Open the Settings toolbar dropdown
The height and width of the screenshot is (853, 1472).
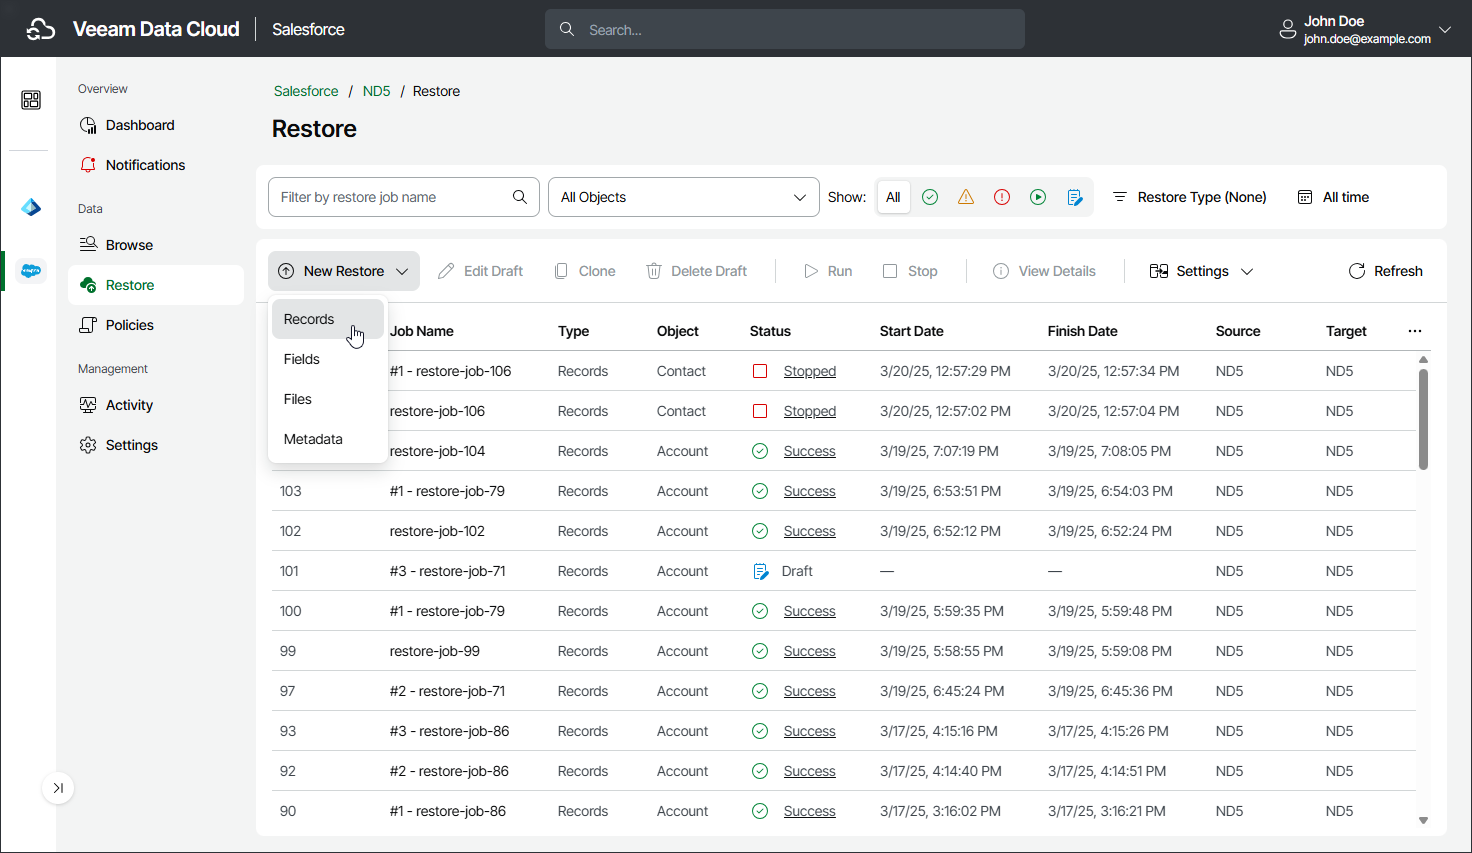click(1201, 271)
